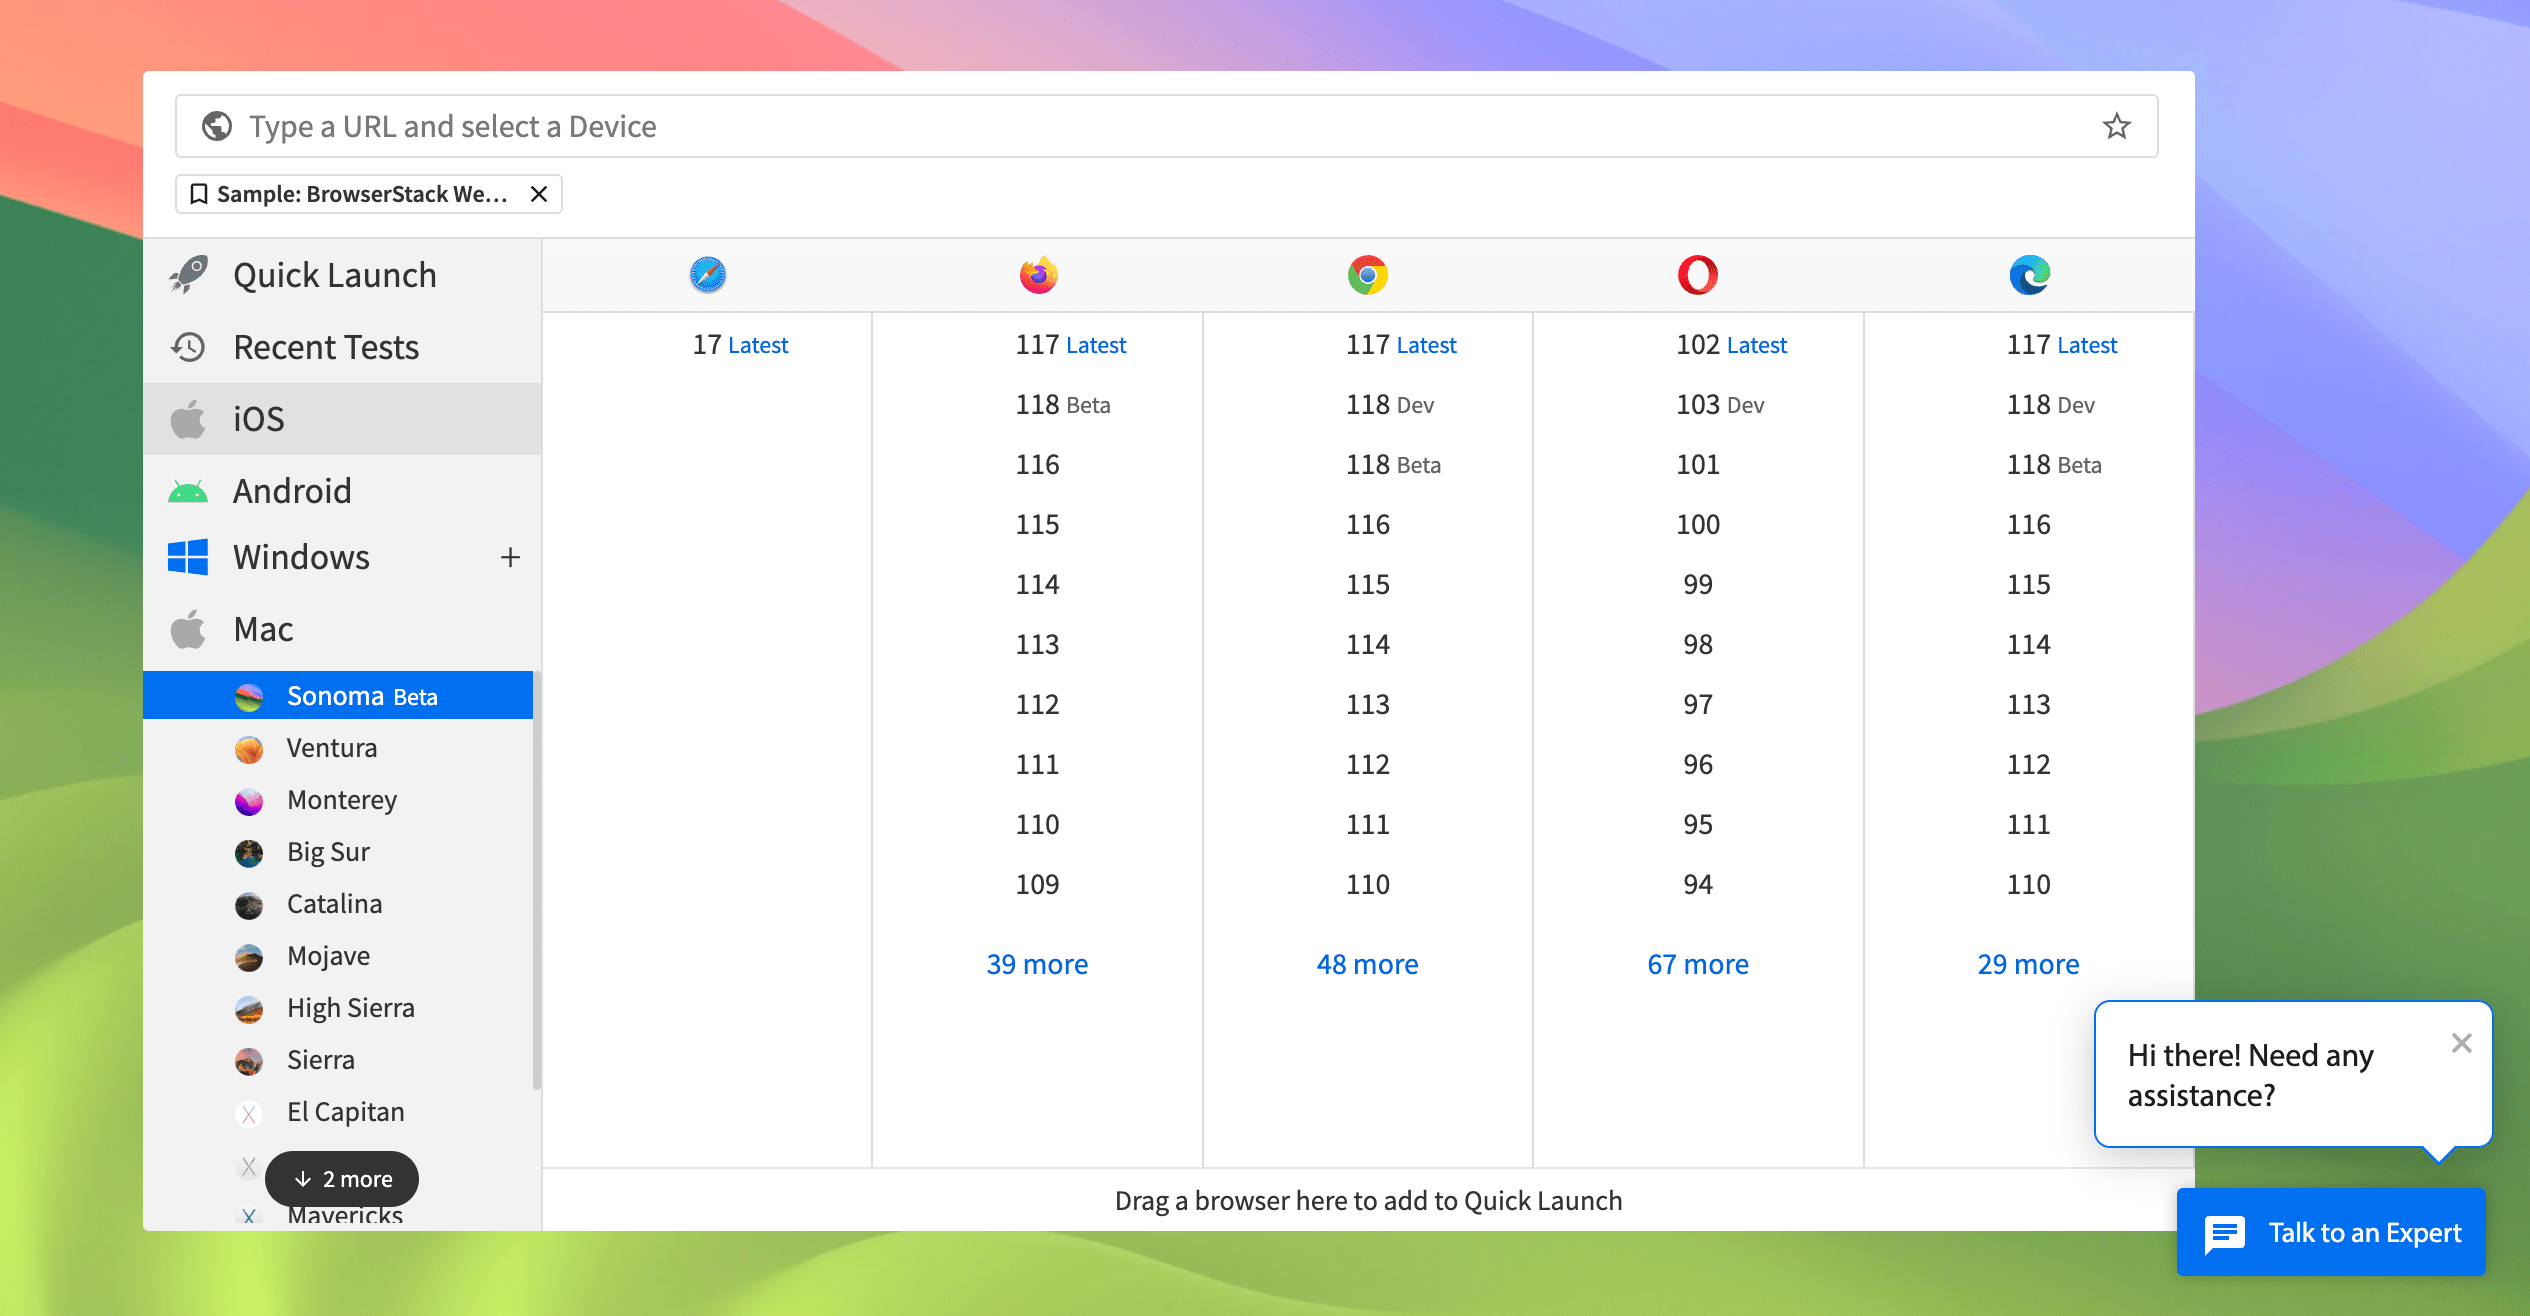This screenshot has width=2530, height=1316.
Task: Show 67 more Opera versions
Action: point(1698,963)
